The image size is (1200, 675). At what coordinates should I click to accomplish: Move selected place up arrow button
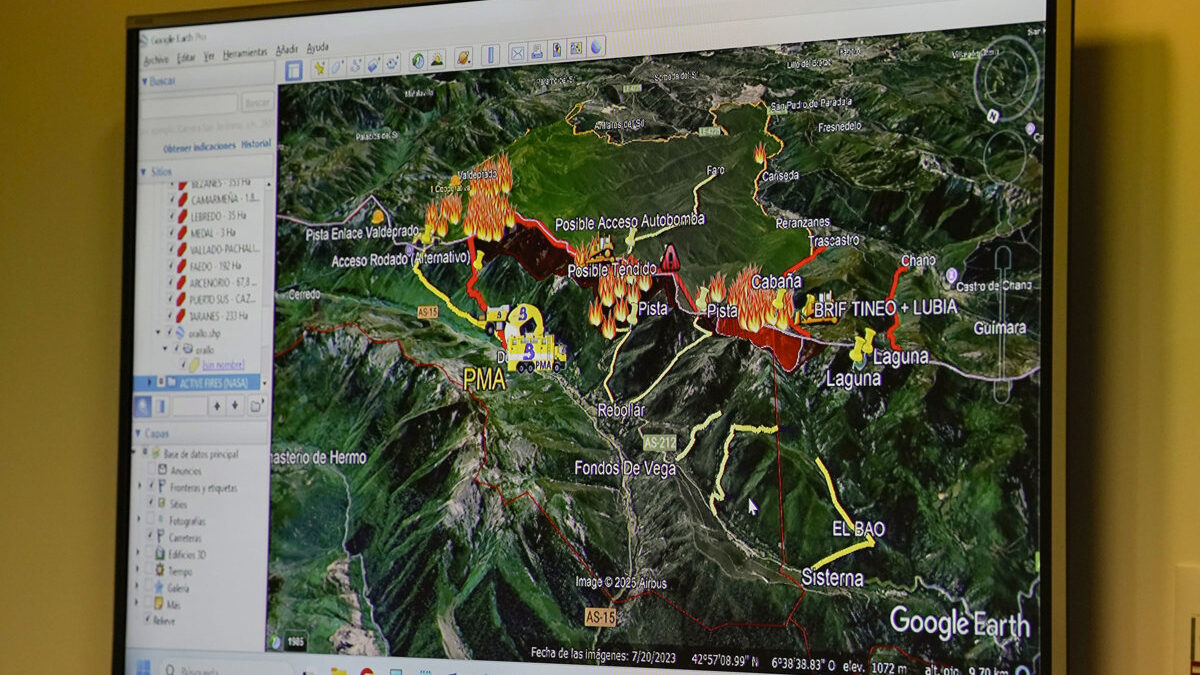217,406
